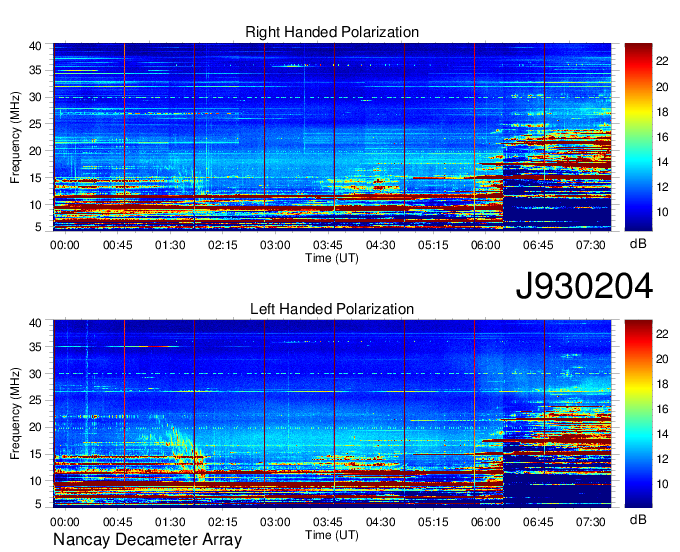Click the 40 MHz tick on top plot
680x552 pixels.
pos(35,46)
